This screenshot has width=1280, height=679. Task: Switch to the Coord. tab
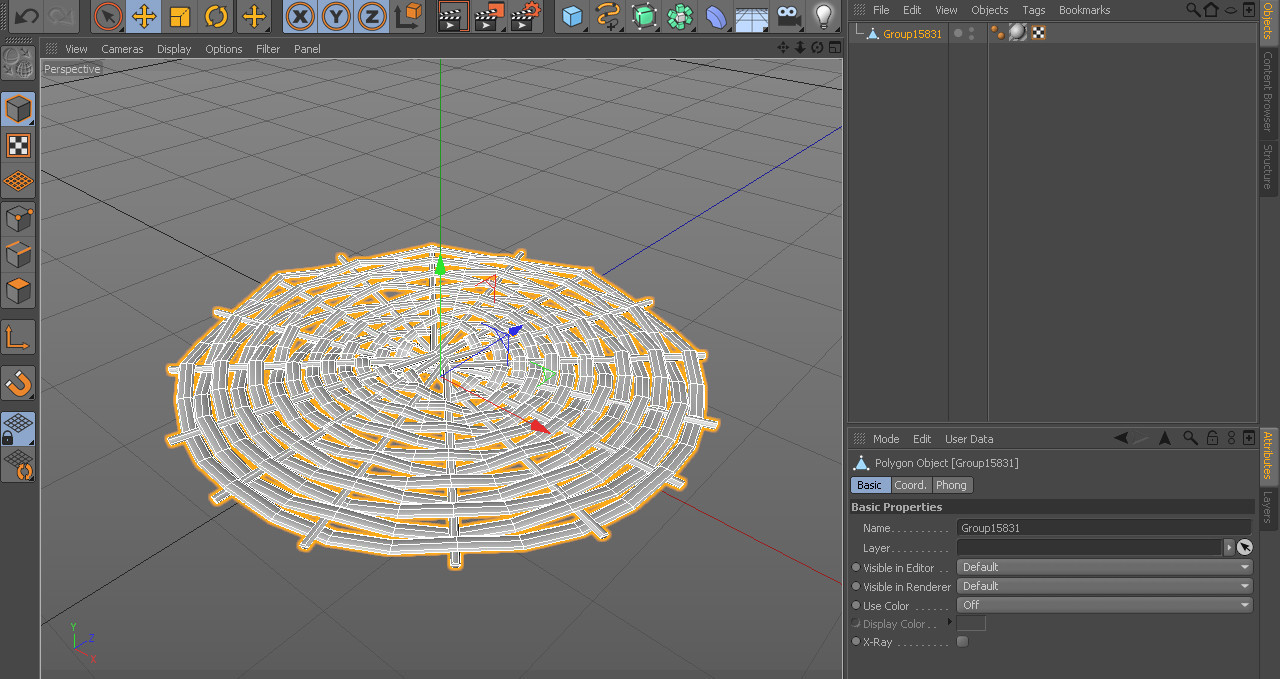910,485
